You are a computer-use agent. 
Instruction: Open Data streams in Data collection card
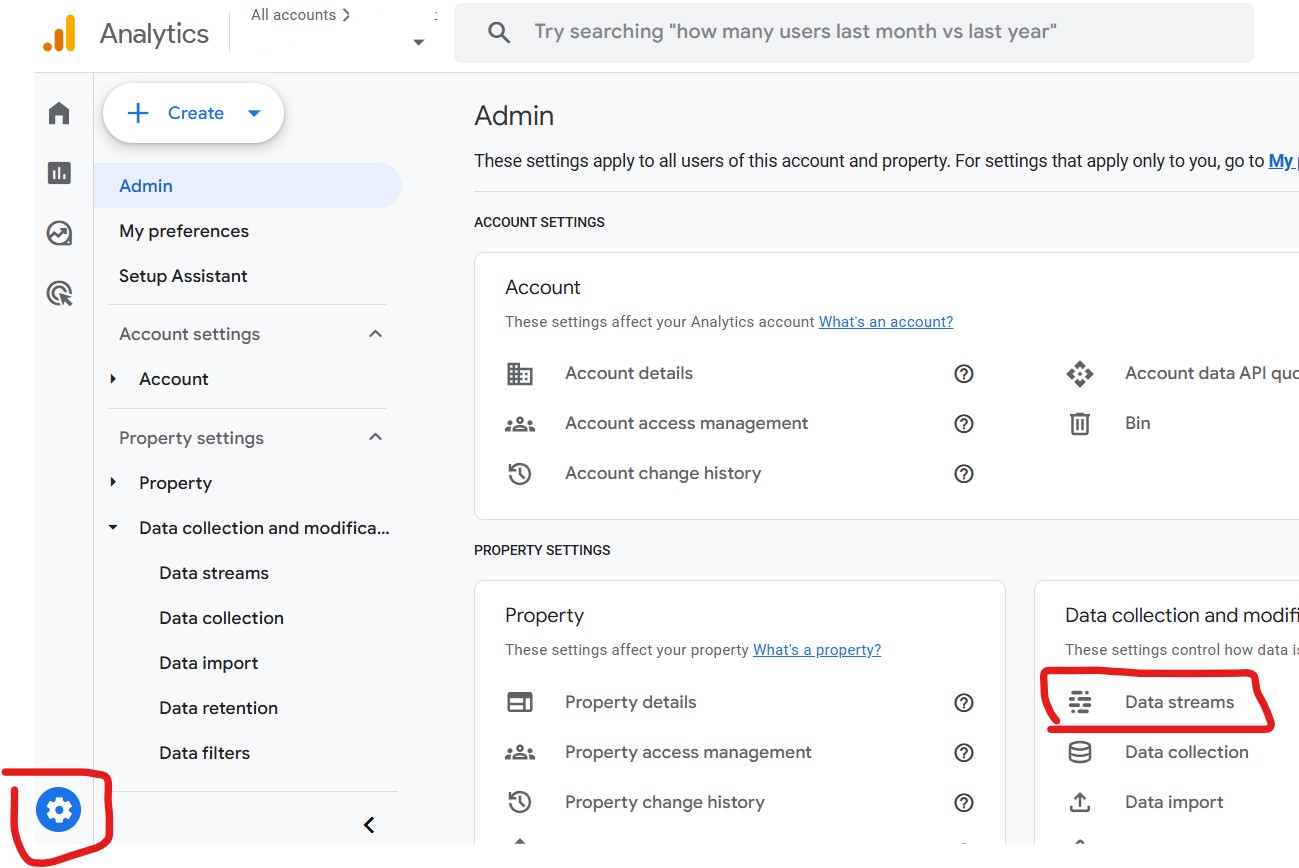[x=1179, y=702]
